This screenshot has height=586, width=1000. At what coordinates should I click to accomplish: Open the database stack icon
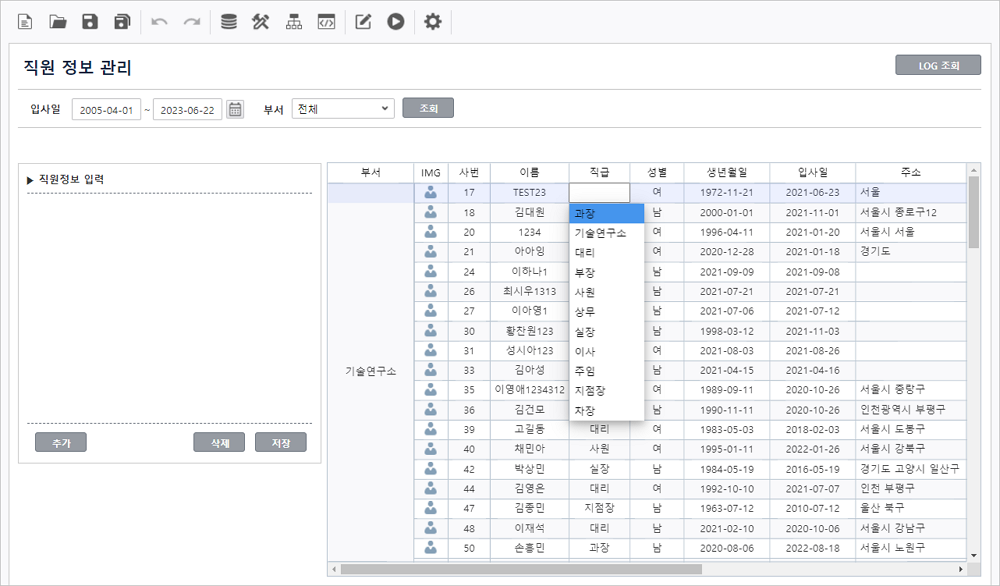[229, 22]
